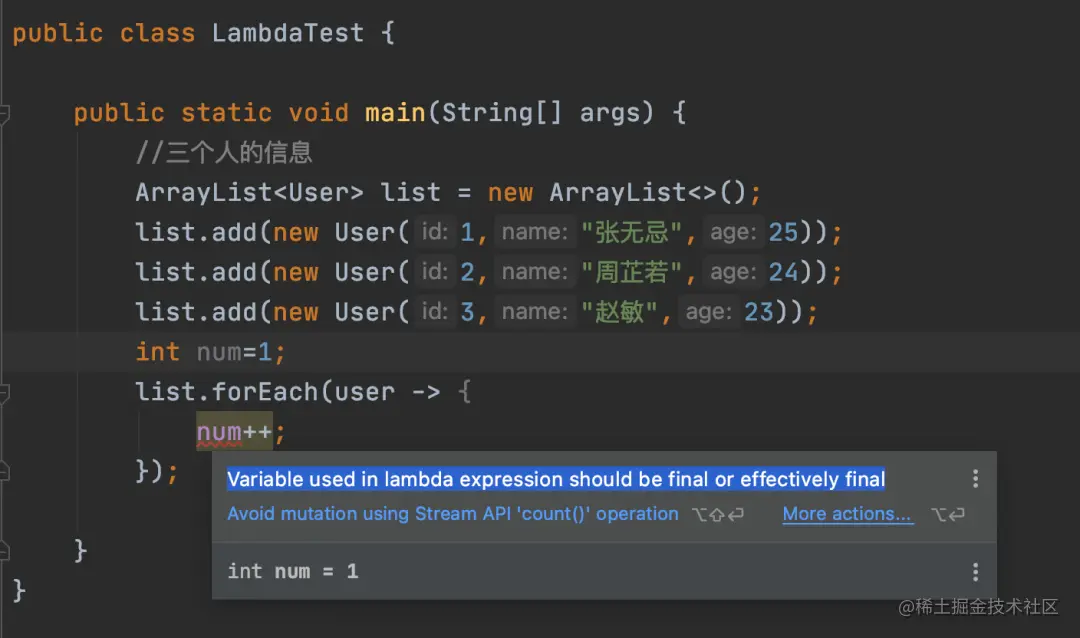Collapse the list.forEach lambda block fold marker
This screenshot has width=1080, height=638.
point(5,391)
